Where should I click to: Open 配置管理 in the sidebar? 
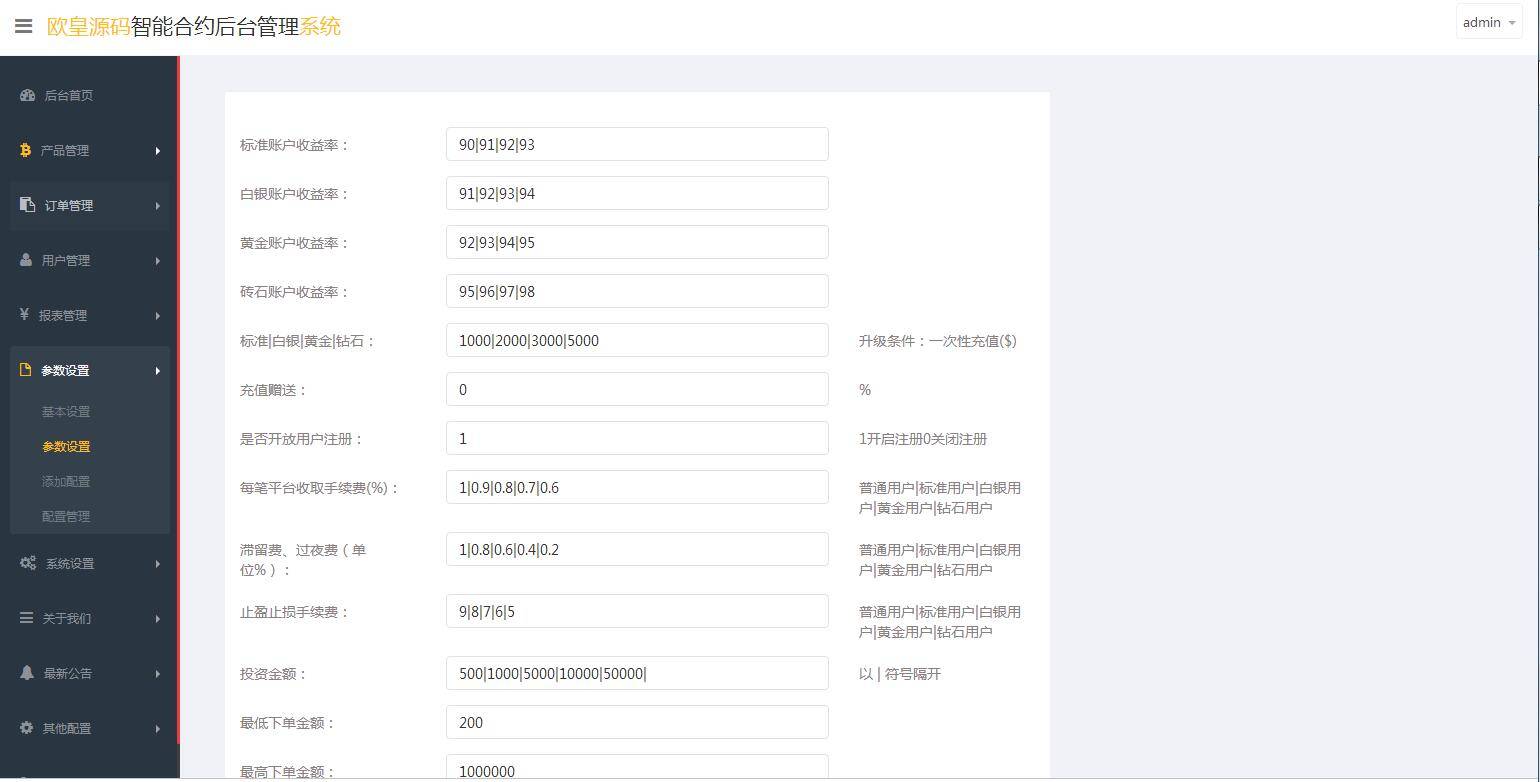point(65,516)
